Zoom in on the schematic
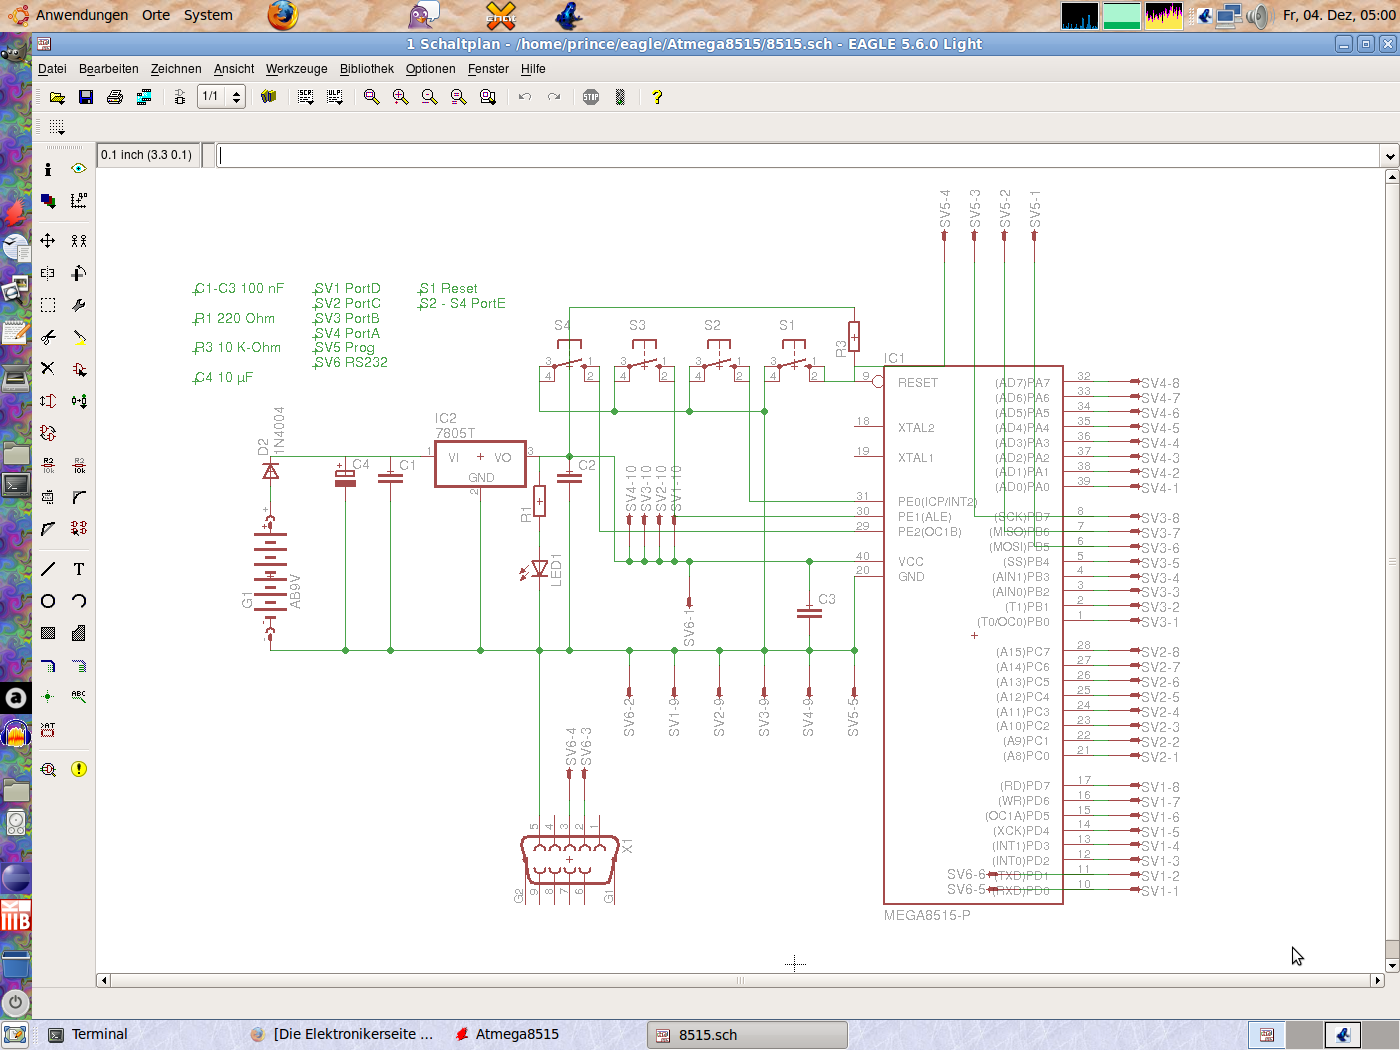The height and width of the screenshot is (1050, 1400). tap(401, 97)
